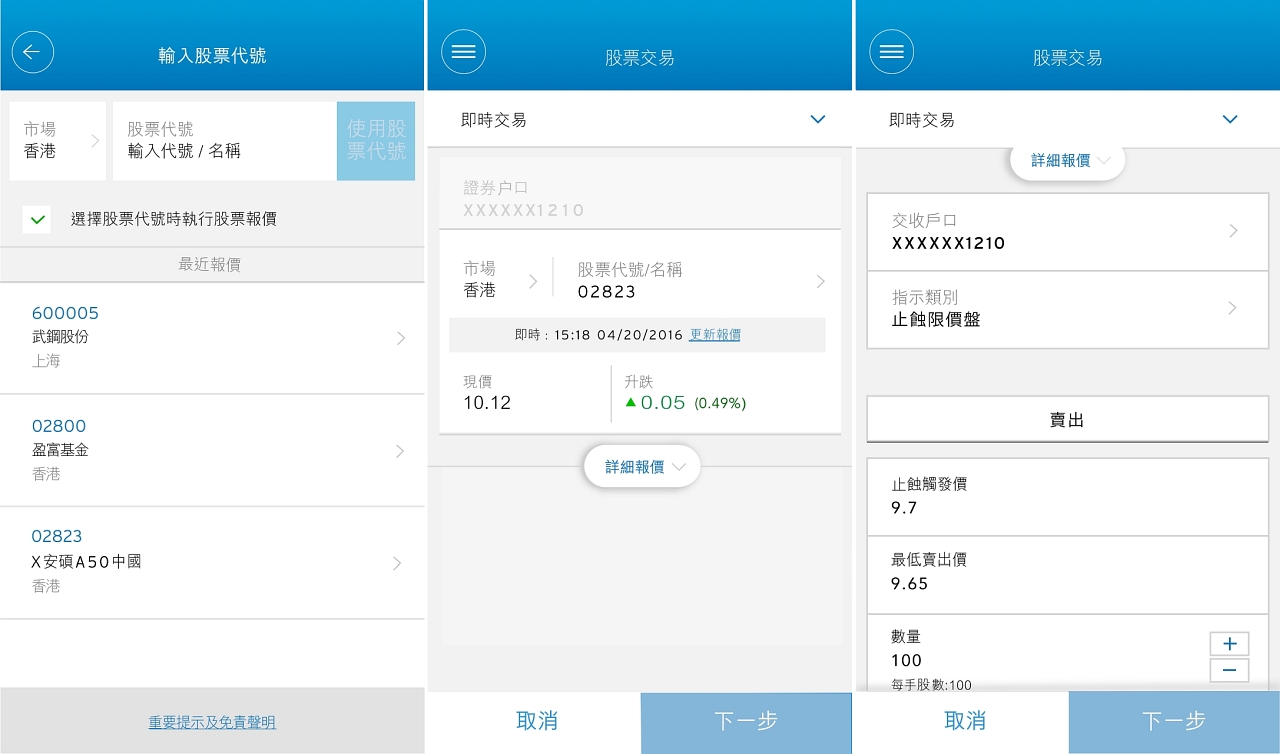Tap the 輸入代號 / 名稱 stock code field
The width and height of the screenshot is (1280, 754).
(x=224, y=141)
